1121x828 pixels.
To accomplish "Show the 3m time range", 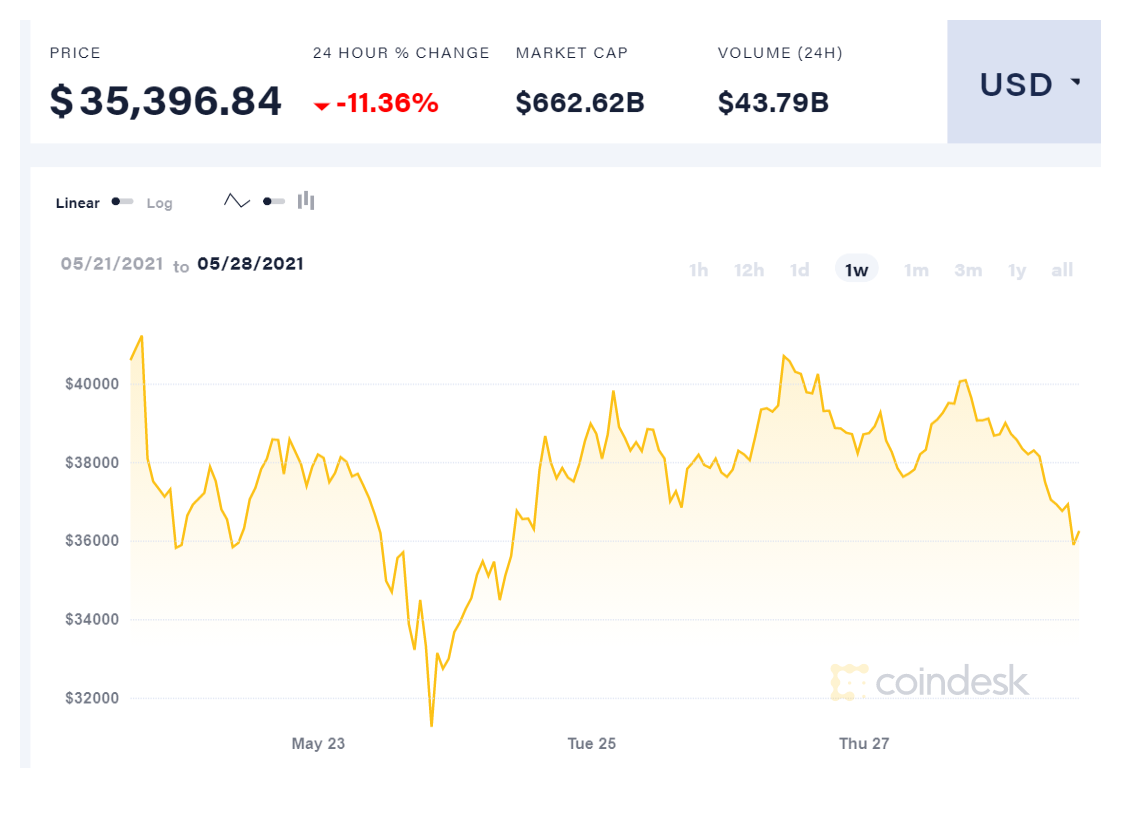I will click(968, 270).
